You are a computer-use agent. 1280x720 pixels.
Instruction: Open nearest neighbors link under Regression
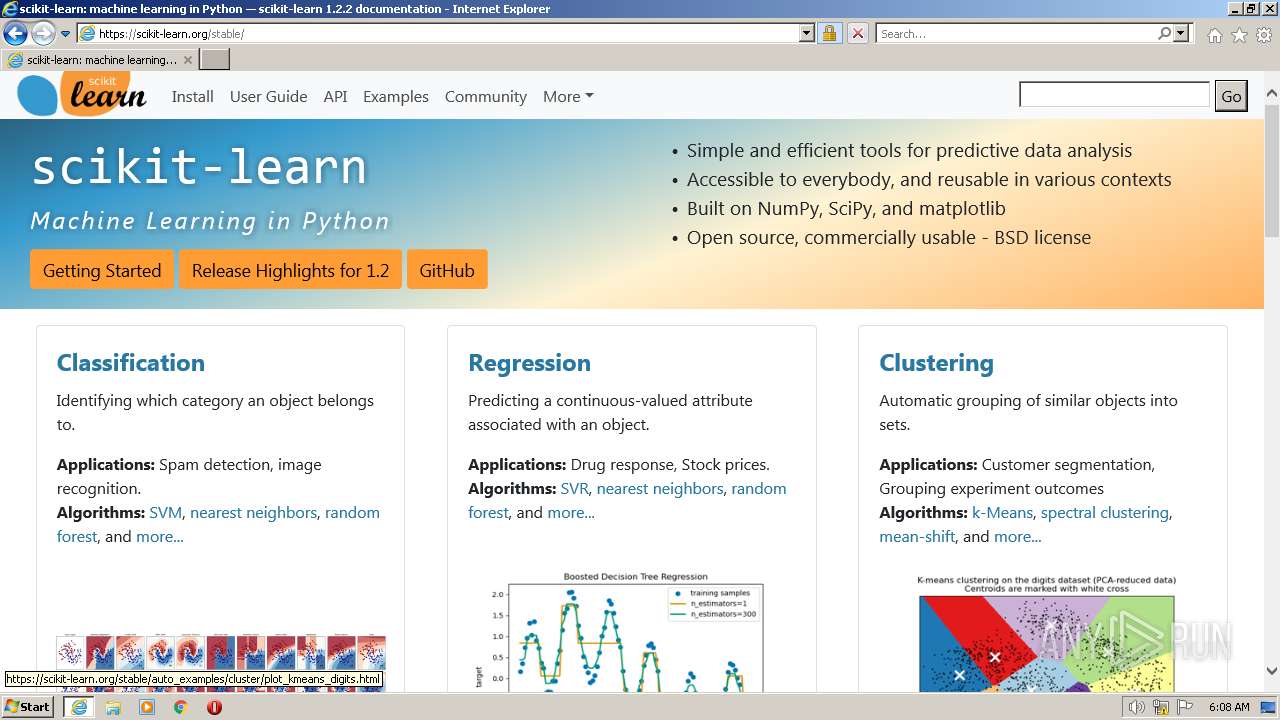pyautogui.click(x=660, y=489)
